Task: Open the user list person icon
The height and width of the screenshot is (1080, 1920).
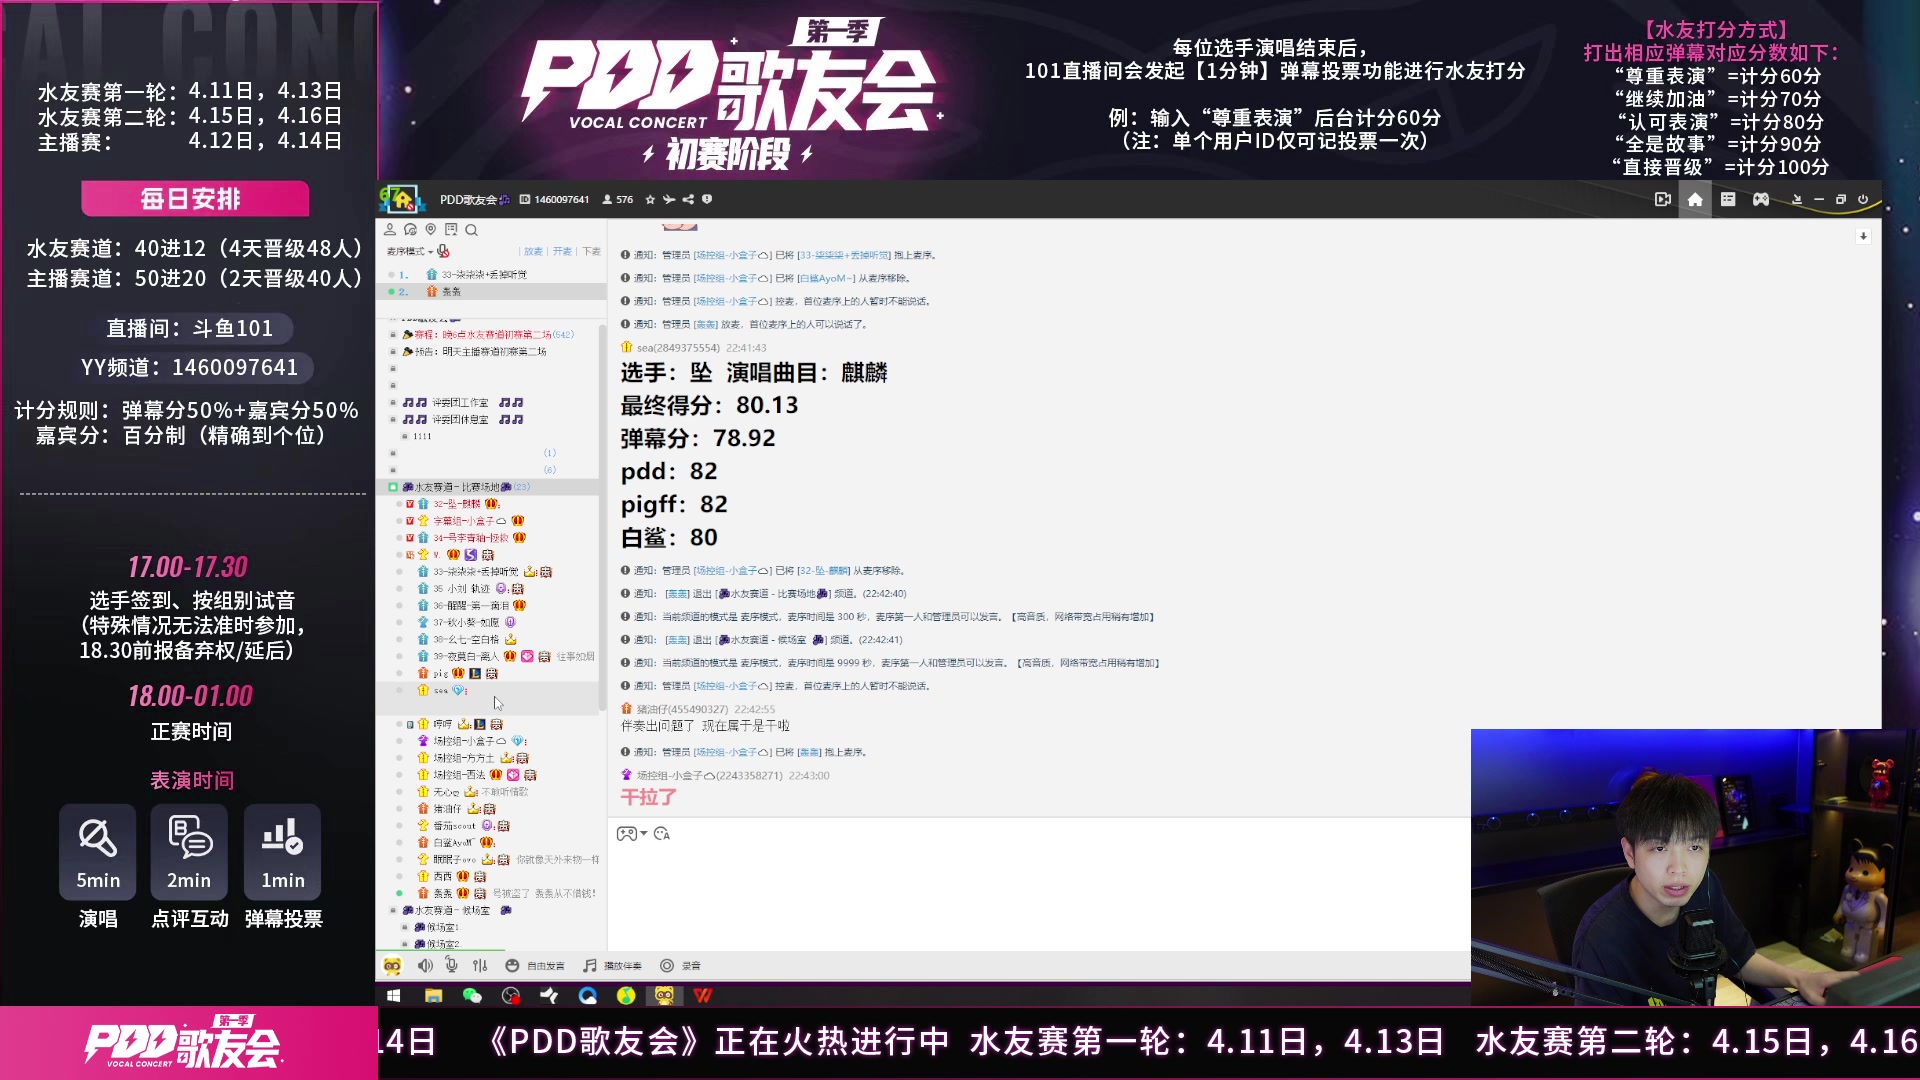Action: (390, 230)
